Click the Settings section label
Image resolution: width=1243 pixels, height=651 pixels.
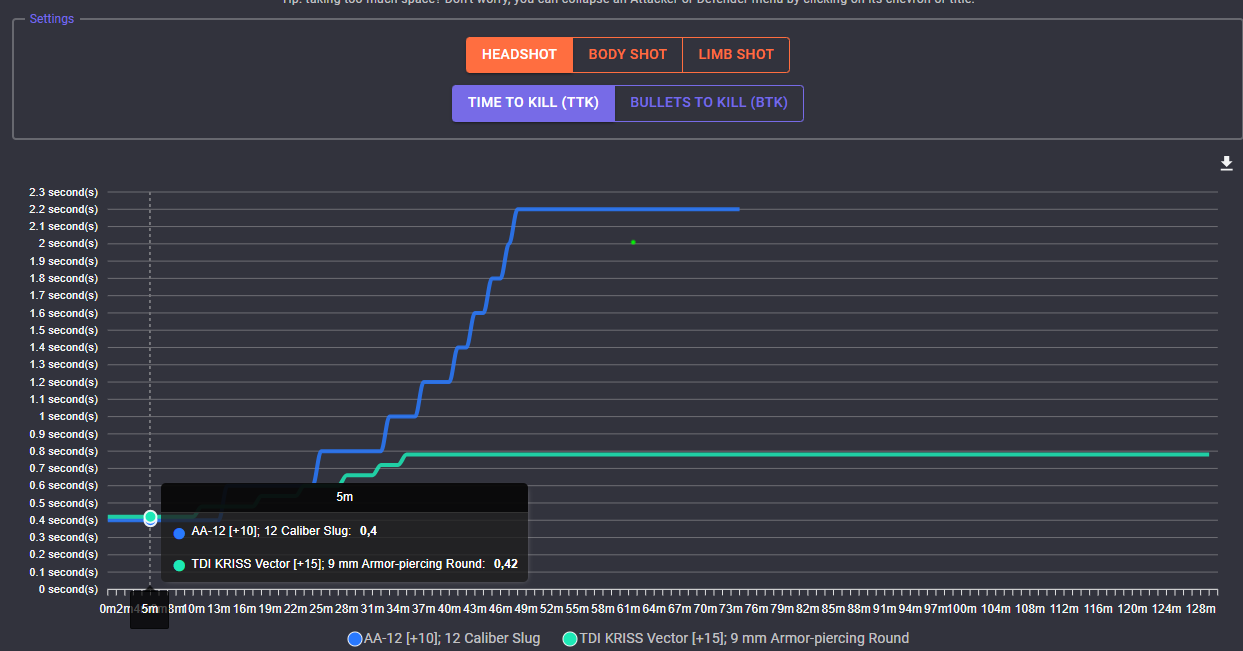click(x=52, y=19)
